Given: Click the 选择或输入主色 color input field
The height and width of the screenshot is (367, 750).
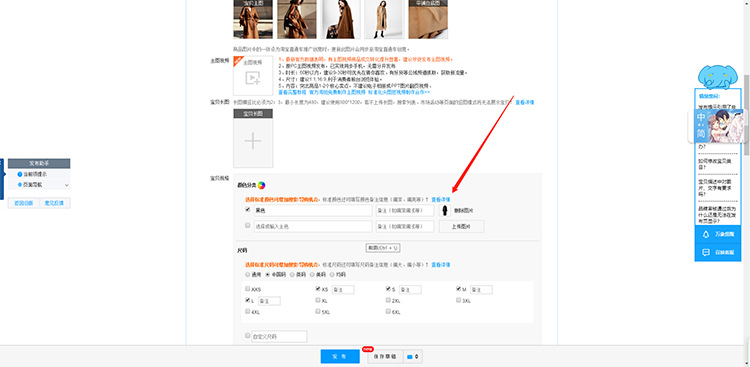Looking at the screenshot, I should [x=313, y=226].
